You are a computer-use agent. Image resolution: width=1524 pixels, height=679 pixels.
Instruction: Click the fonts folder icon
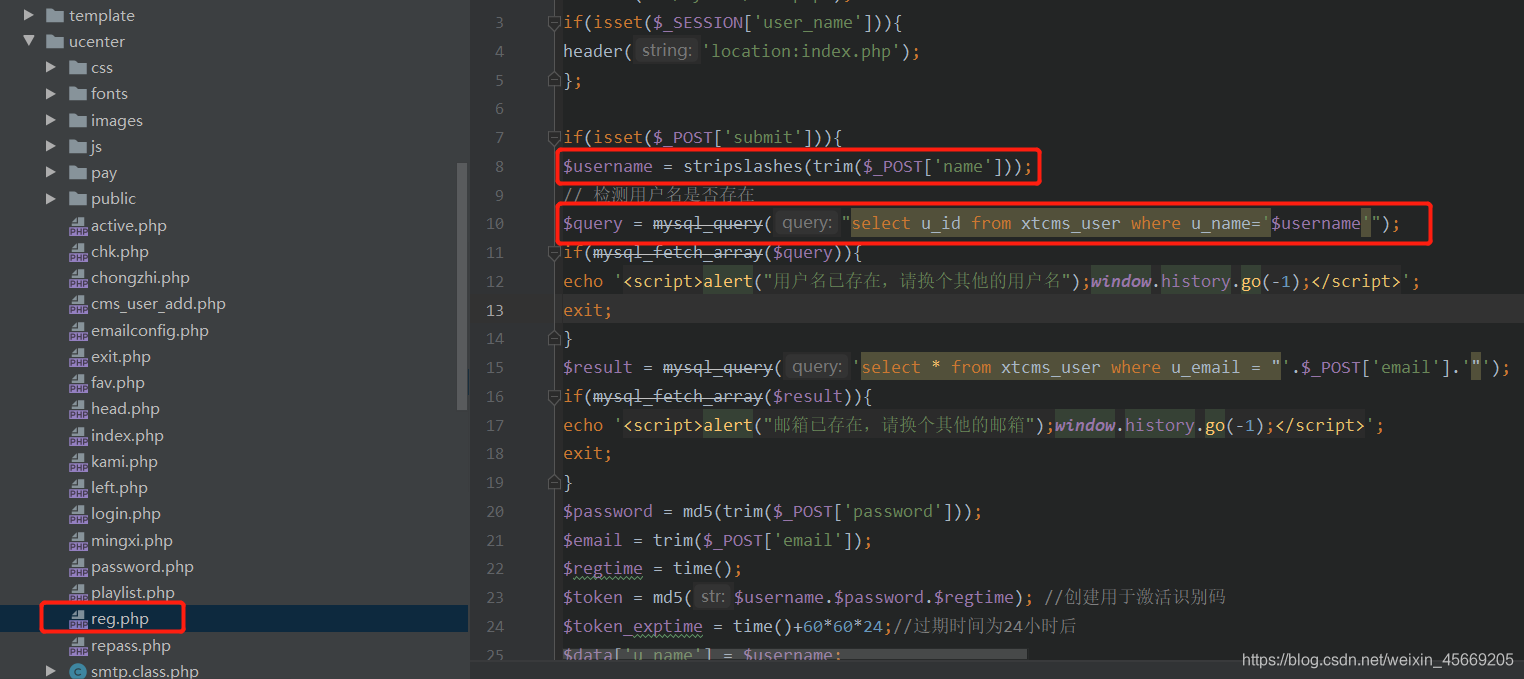coord(78,94)
